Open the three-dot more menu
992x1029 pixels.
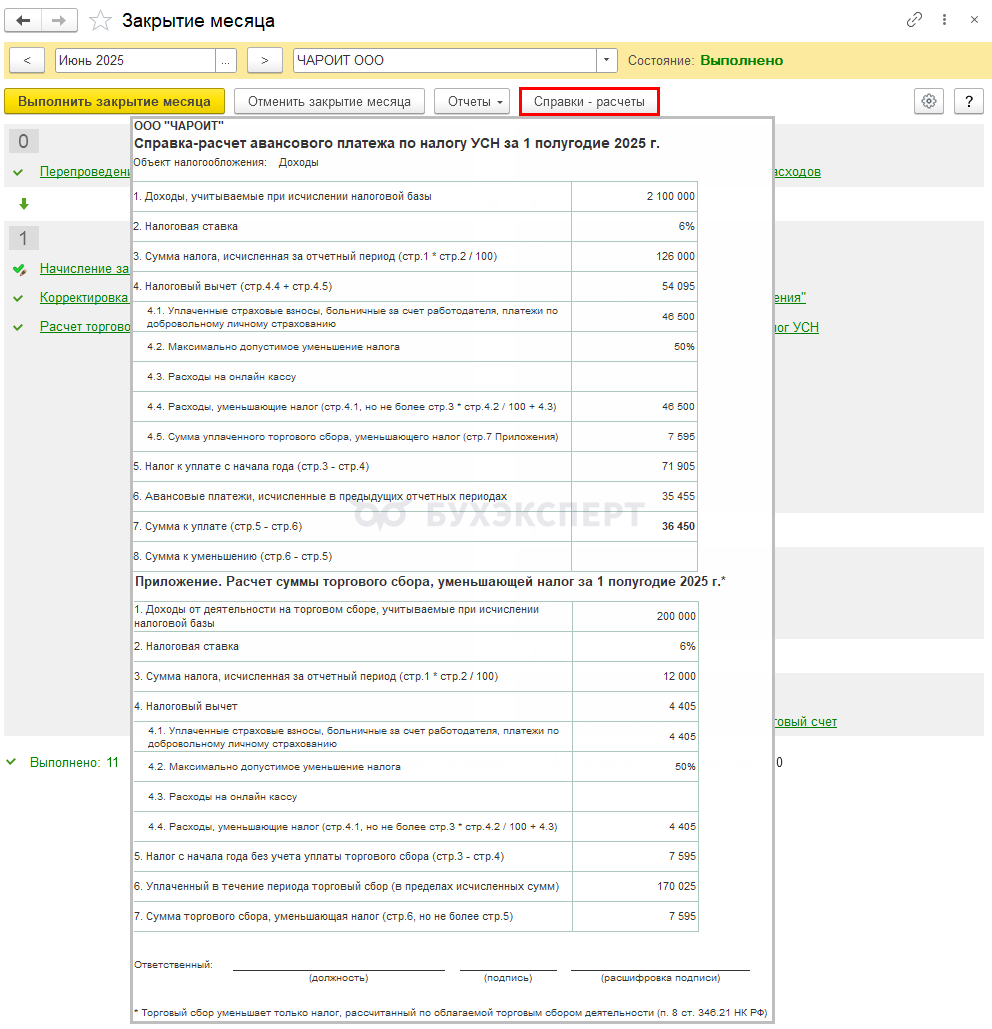[944, 20]
